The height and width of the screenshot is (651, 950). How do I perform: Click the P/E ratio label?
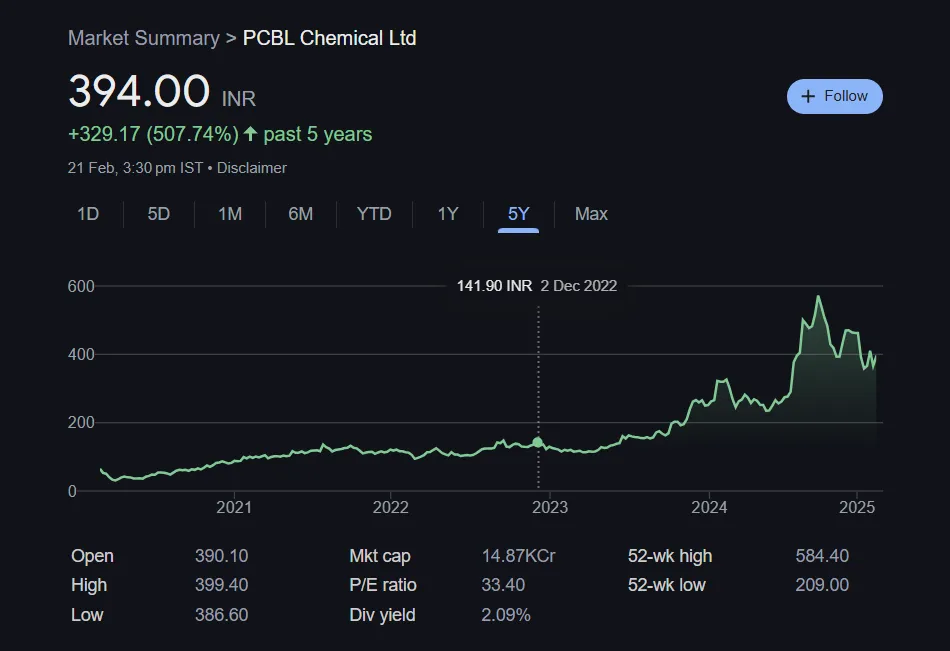[383, 585]
